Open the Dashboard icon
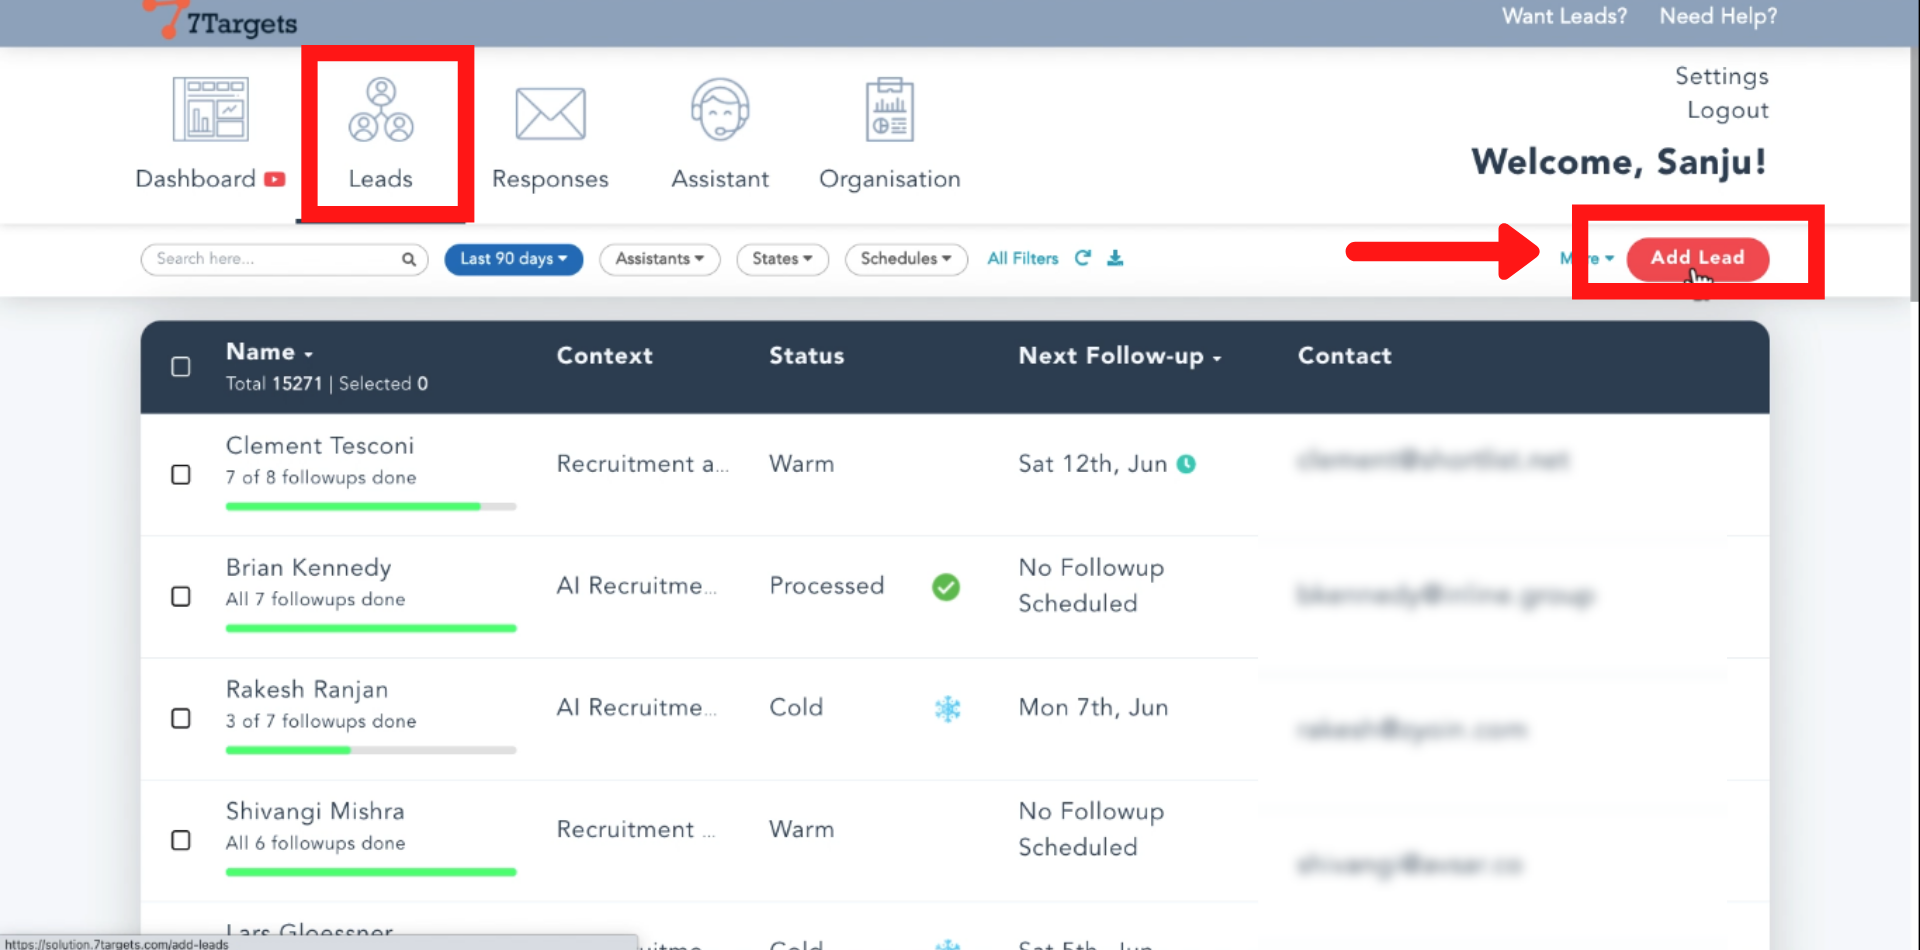The image size is (1920, 950). coord(210,110)
